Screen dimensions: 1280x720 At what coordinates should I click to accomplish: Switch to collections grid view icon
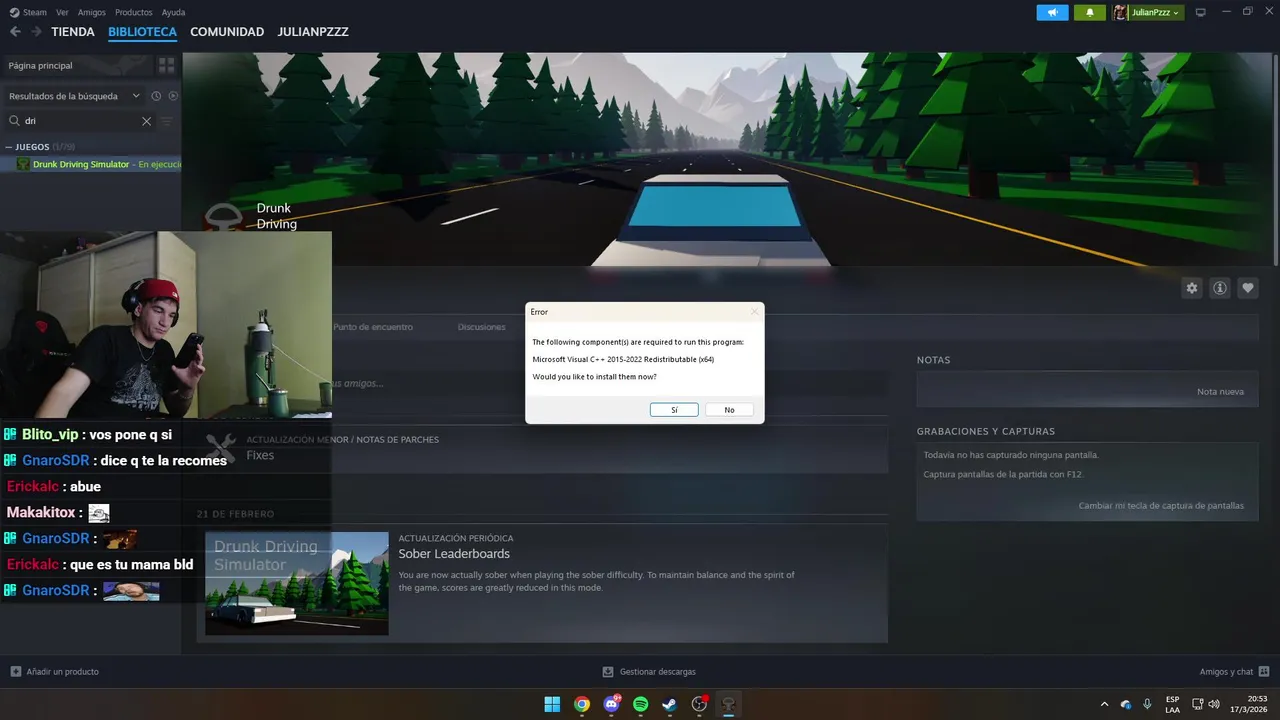(166, 65)
